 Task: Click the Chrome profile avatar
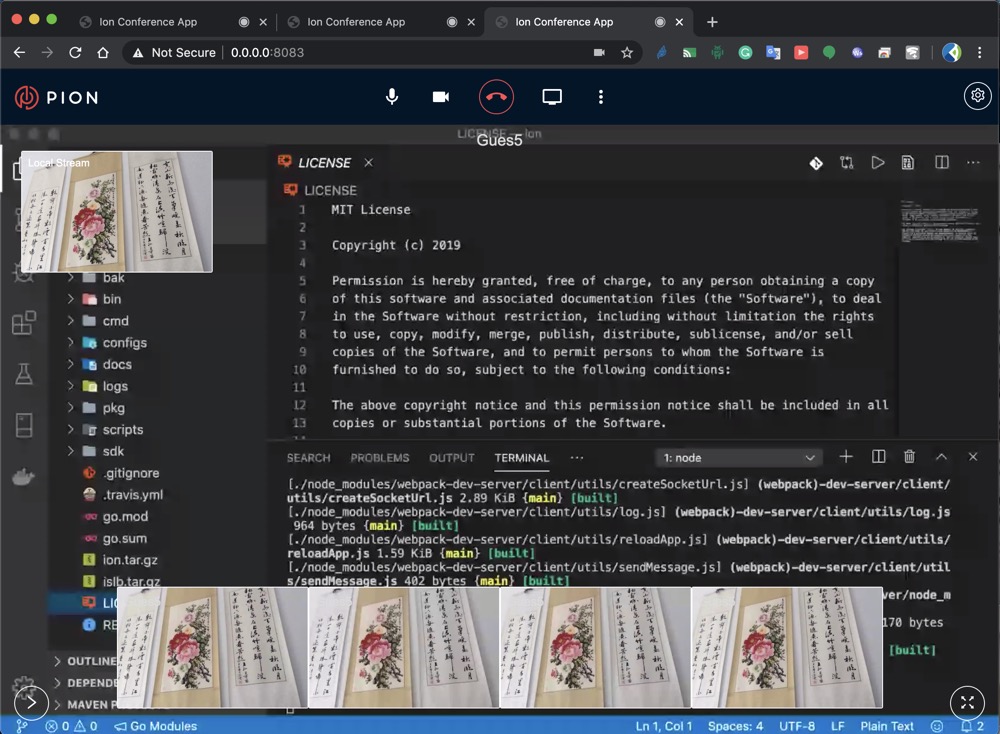(x=952, y=52)
